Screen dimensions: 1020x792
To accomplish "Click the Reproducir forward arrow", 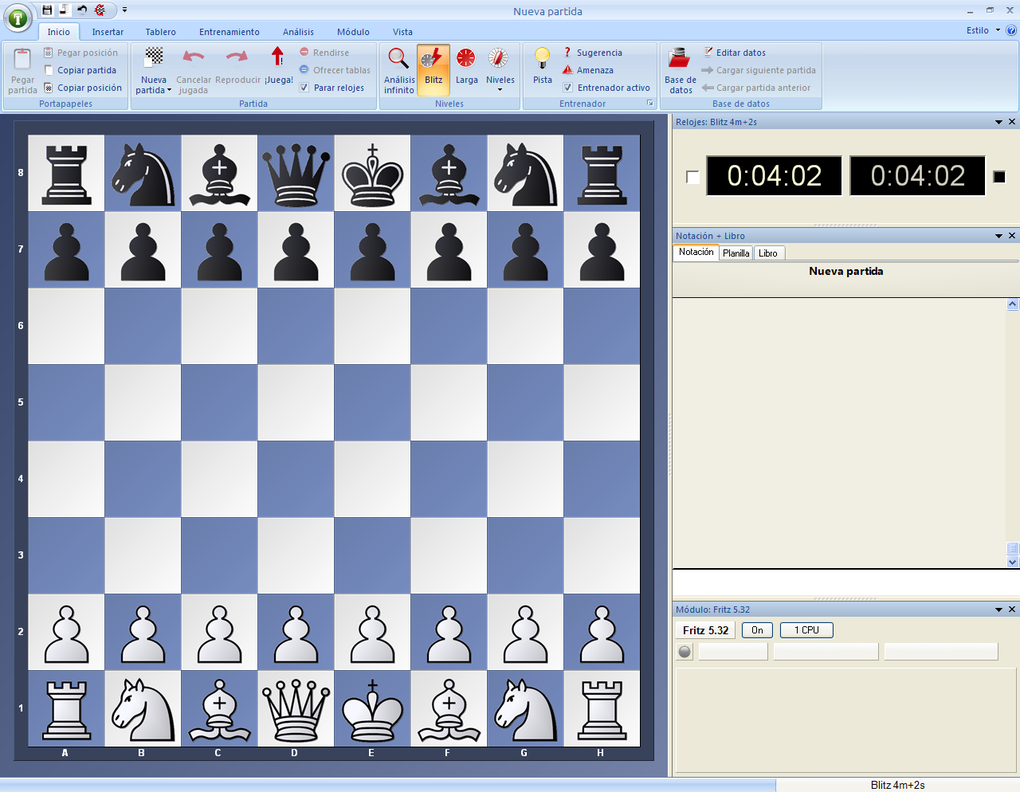I will tap(237, 57).
